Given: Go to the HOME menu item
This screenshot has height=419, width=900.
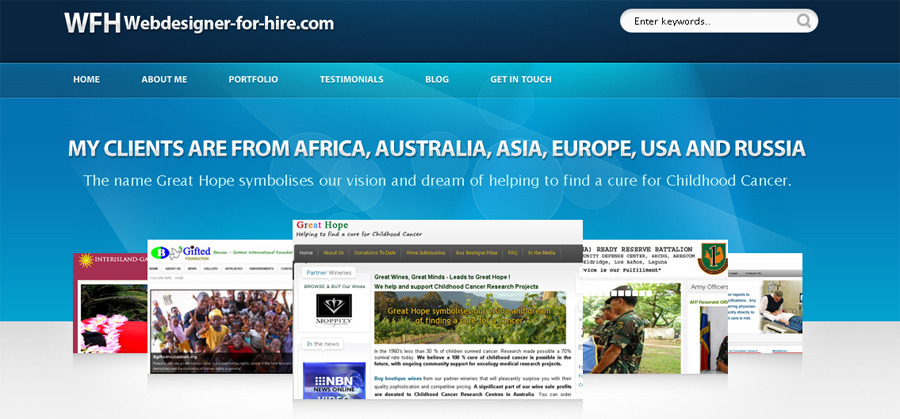Looking at the screenshot, I should [86, 80].
